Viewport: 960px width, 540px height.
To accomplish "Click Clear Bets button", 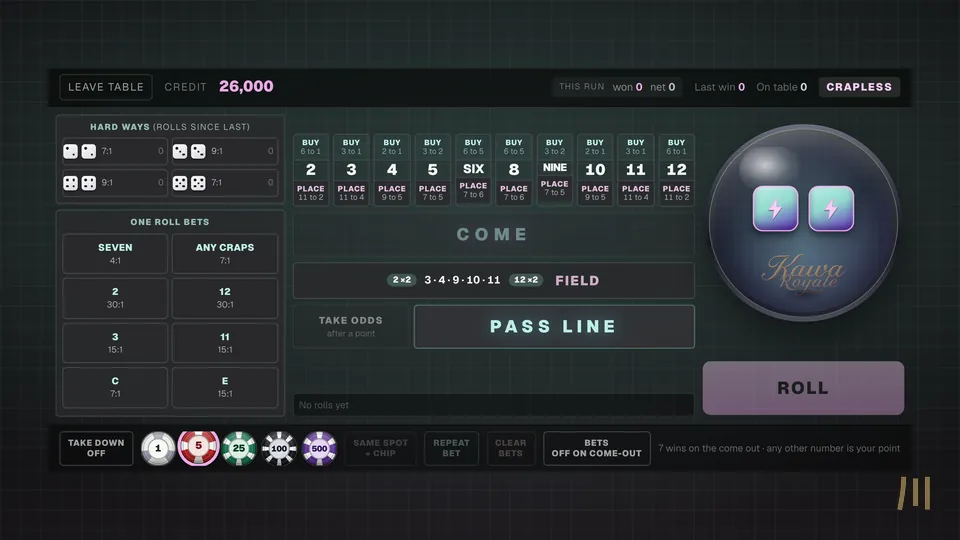I will click(510, 448).
